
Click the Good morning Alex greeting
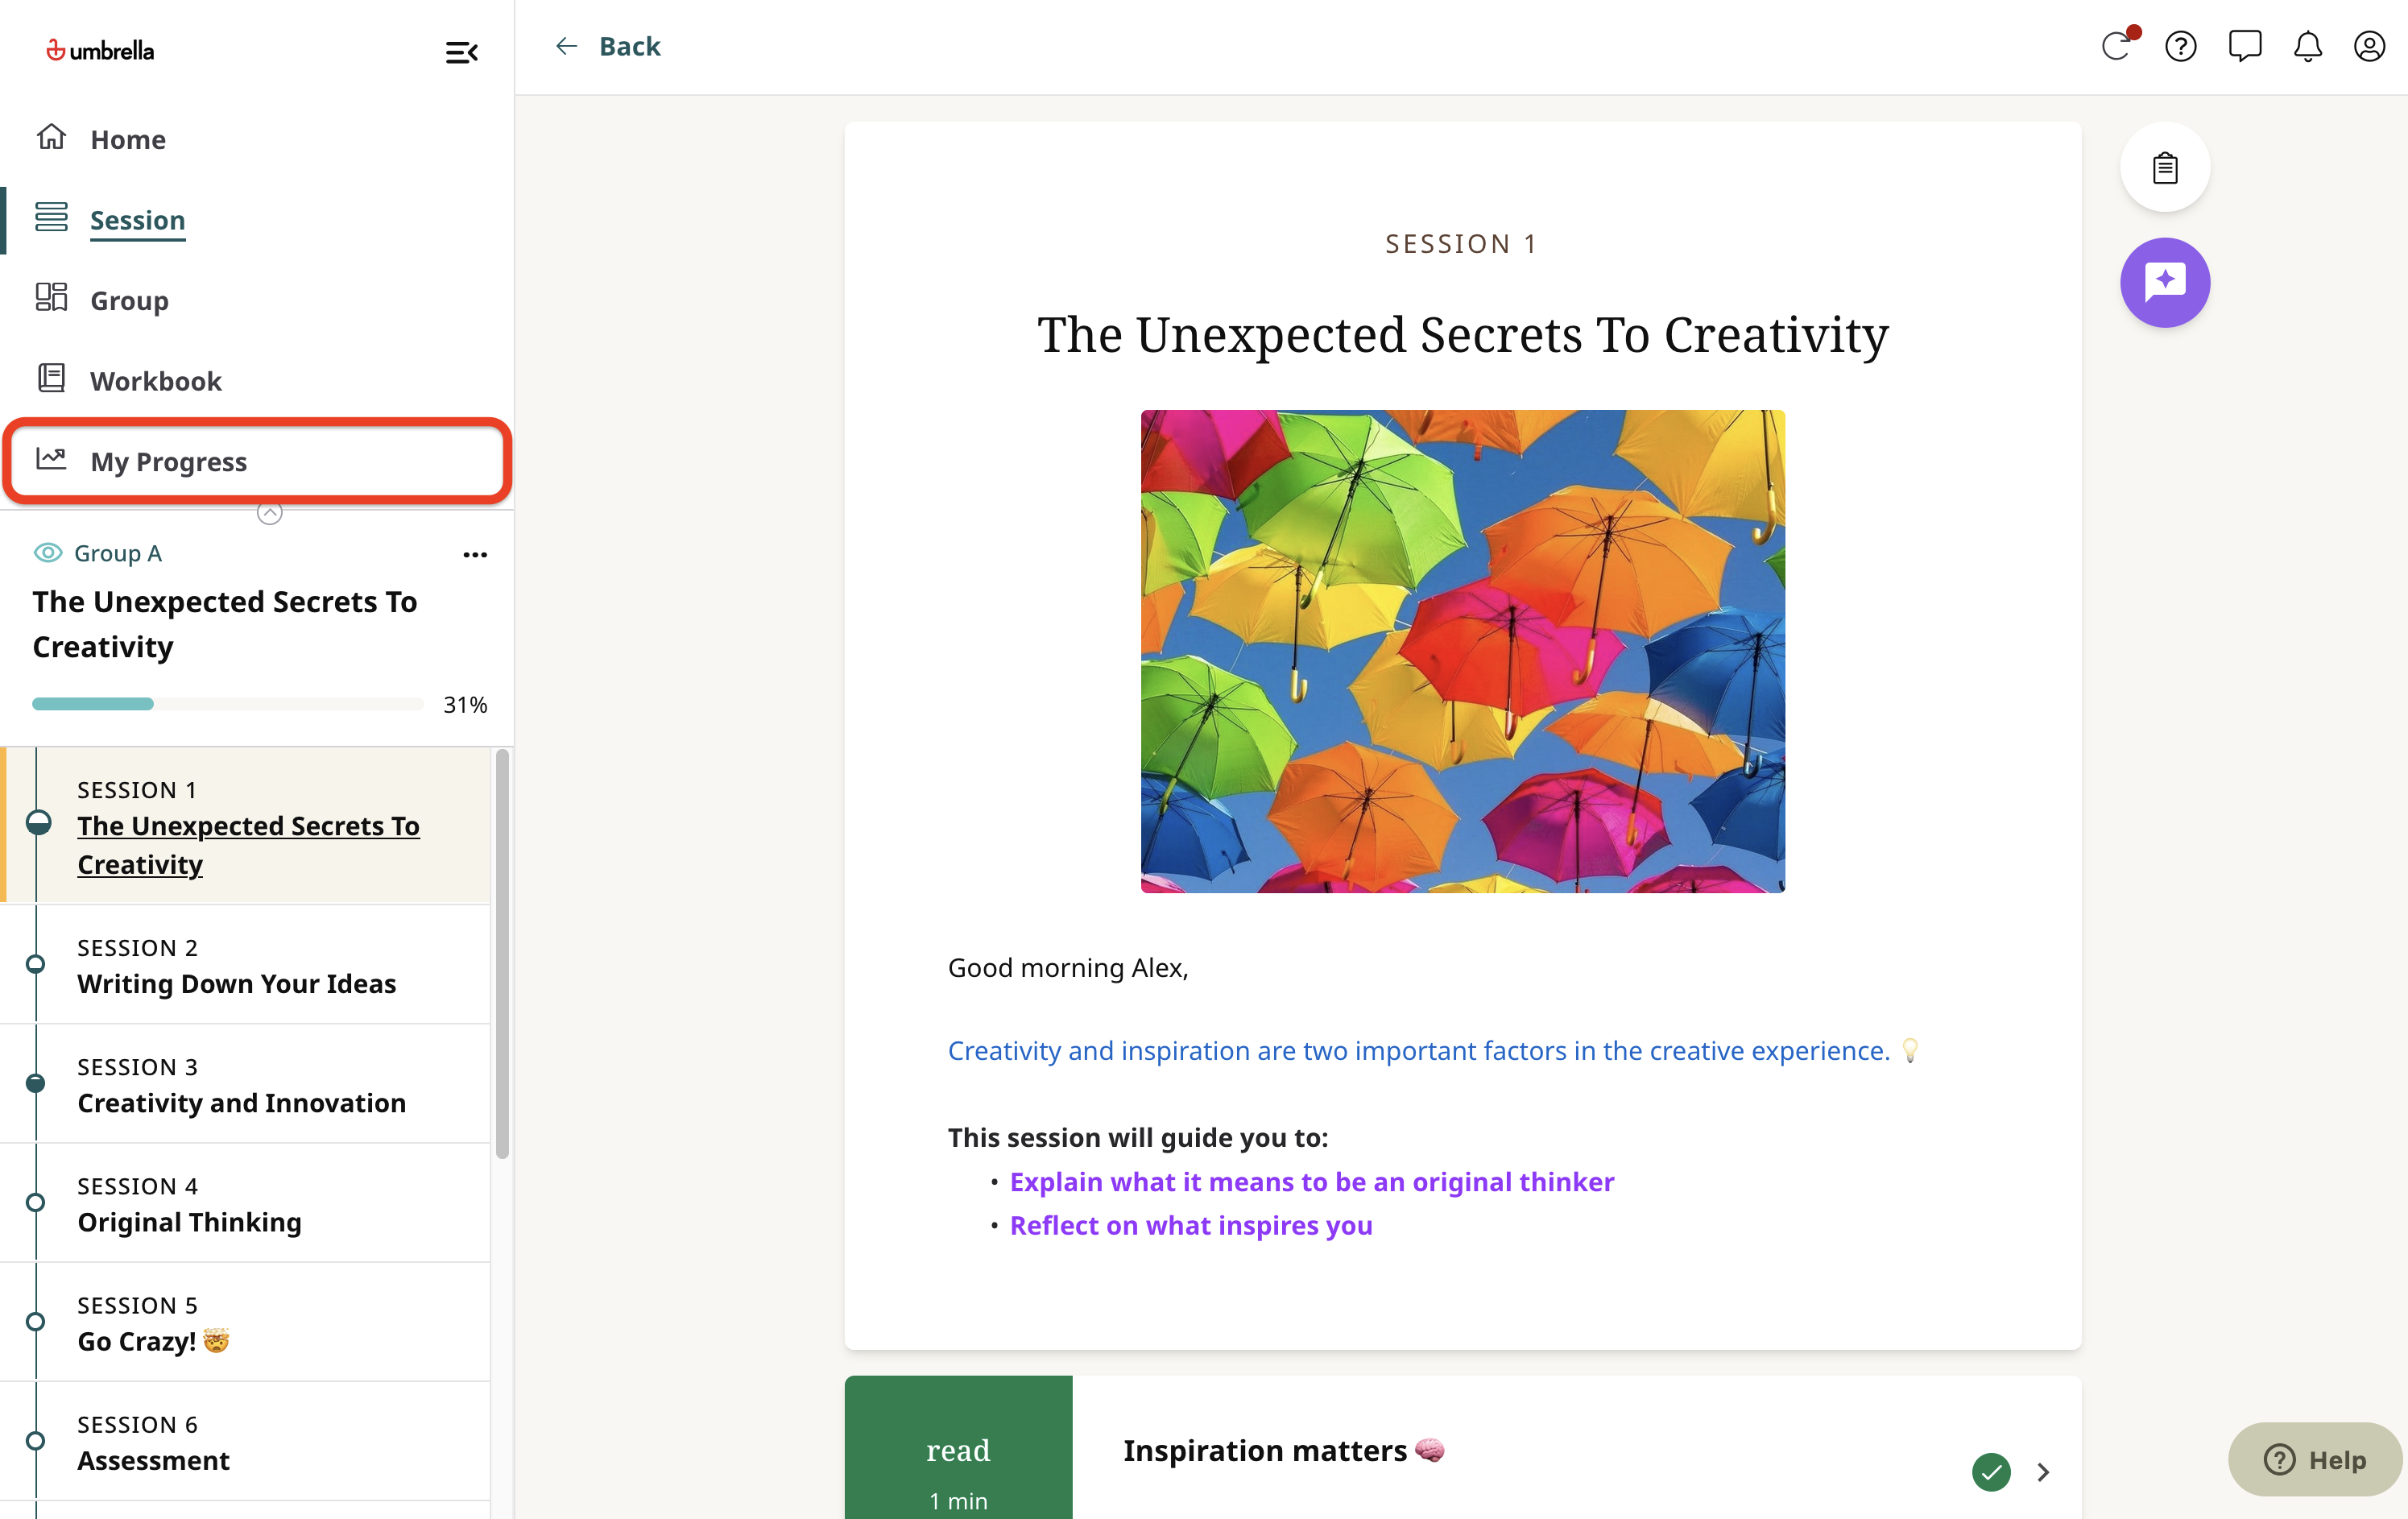[1068, 967]
